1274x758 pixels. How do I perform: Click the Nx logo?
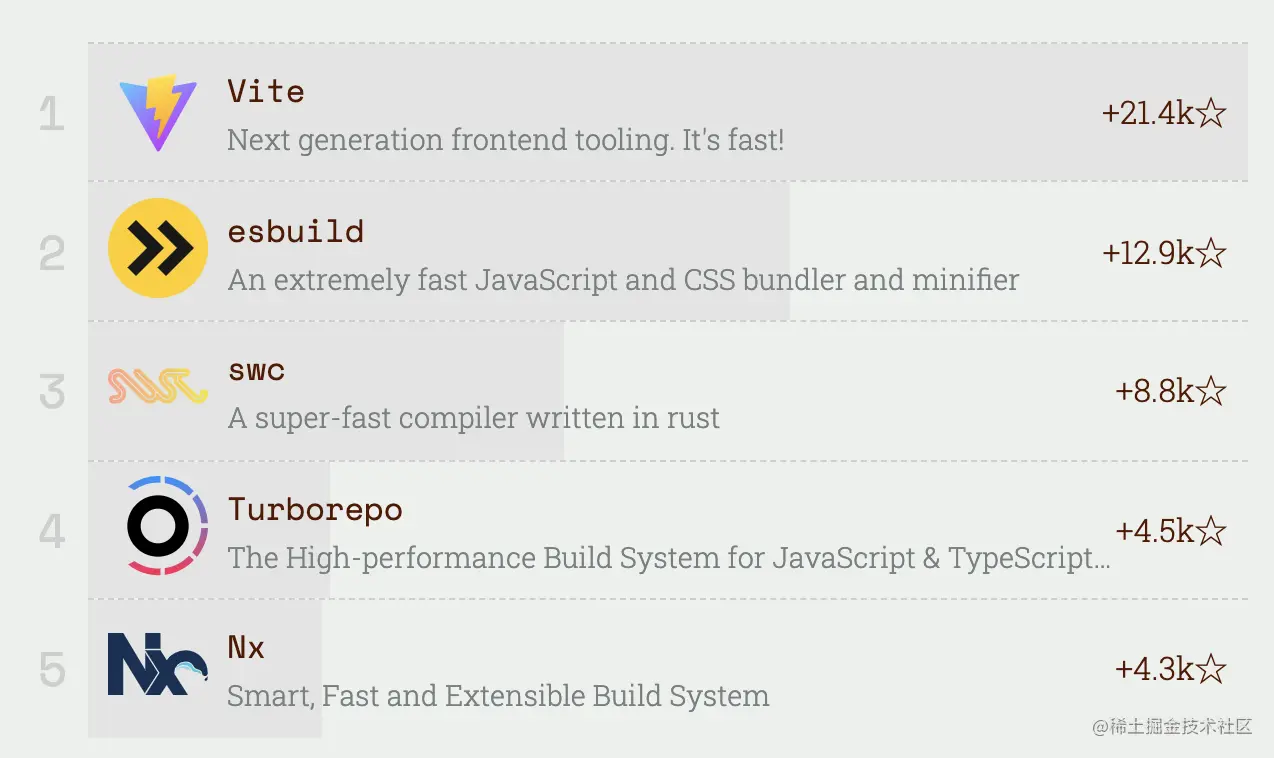pyautogui.click(x=158, y=664)
